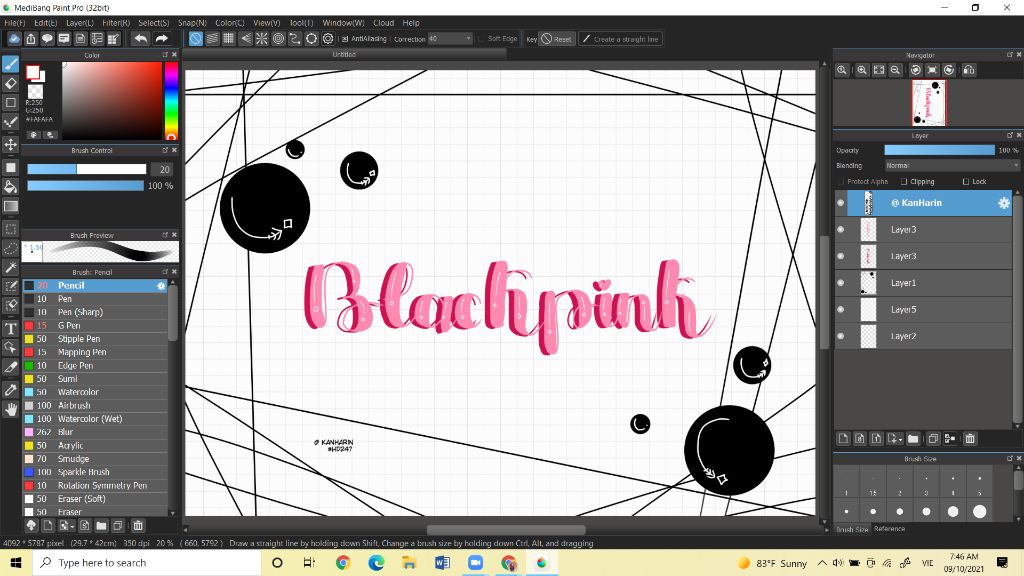Image resolution: width=1024 pixels, height=576 pixels.
Task: Hide the Layer1 layer
Action: (x=840, y=283)
